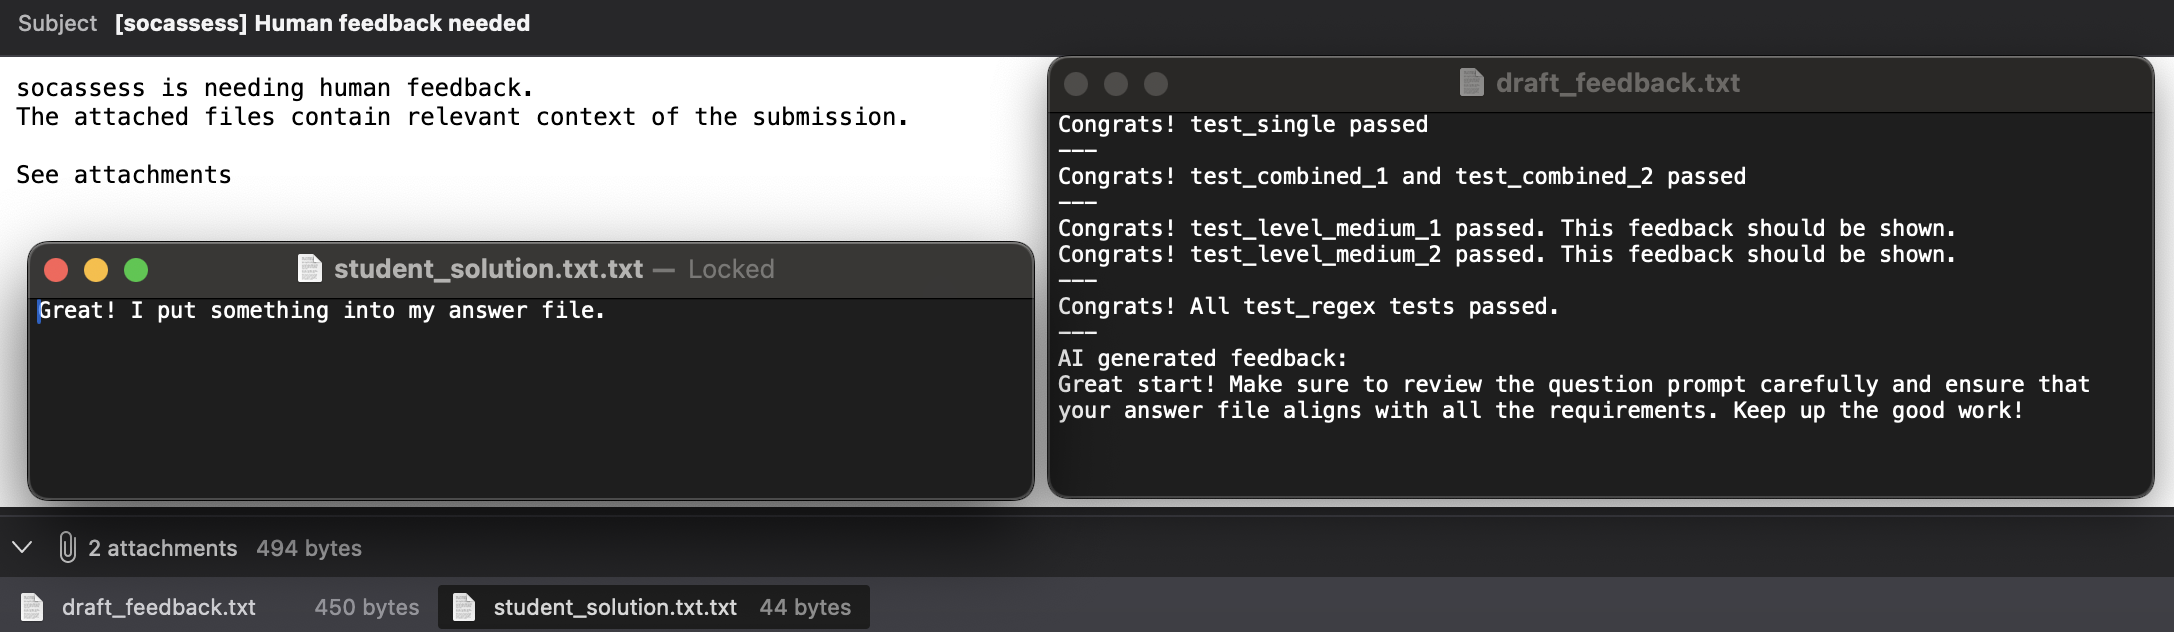Click the draft_feedback.txt window title

click(x=1617, y=83)
